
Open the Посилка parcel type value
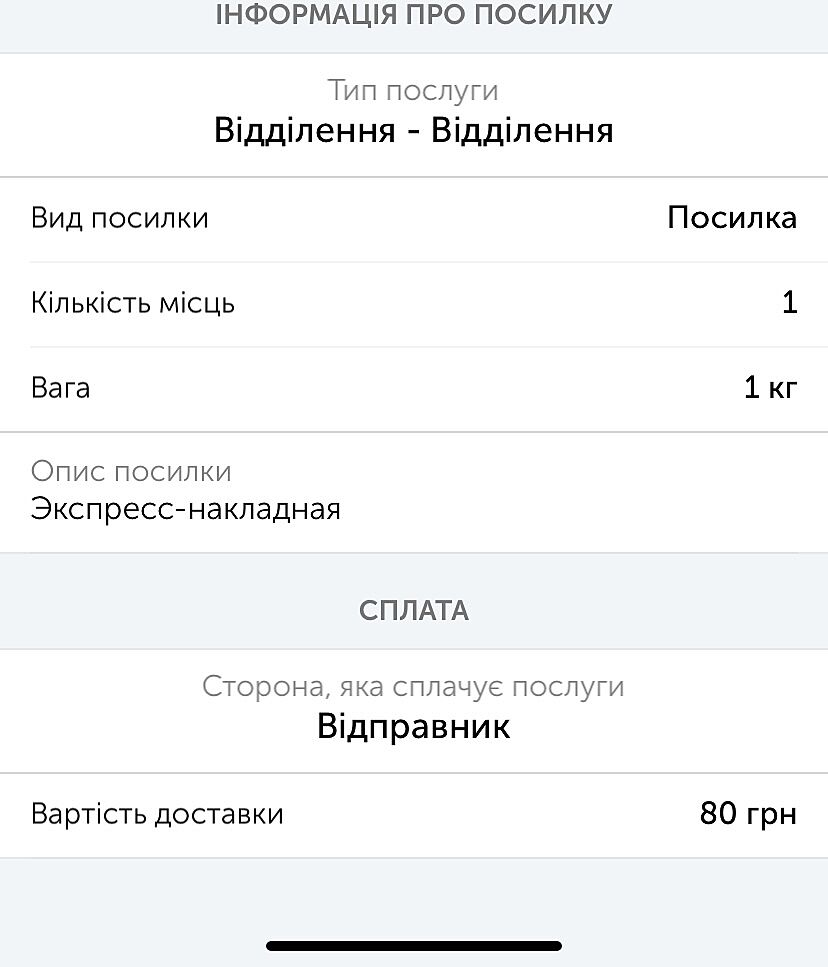pos(732,218)
